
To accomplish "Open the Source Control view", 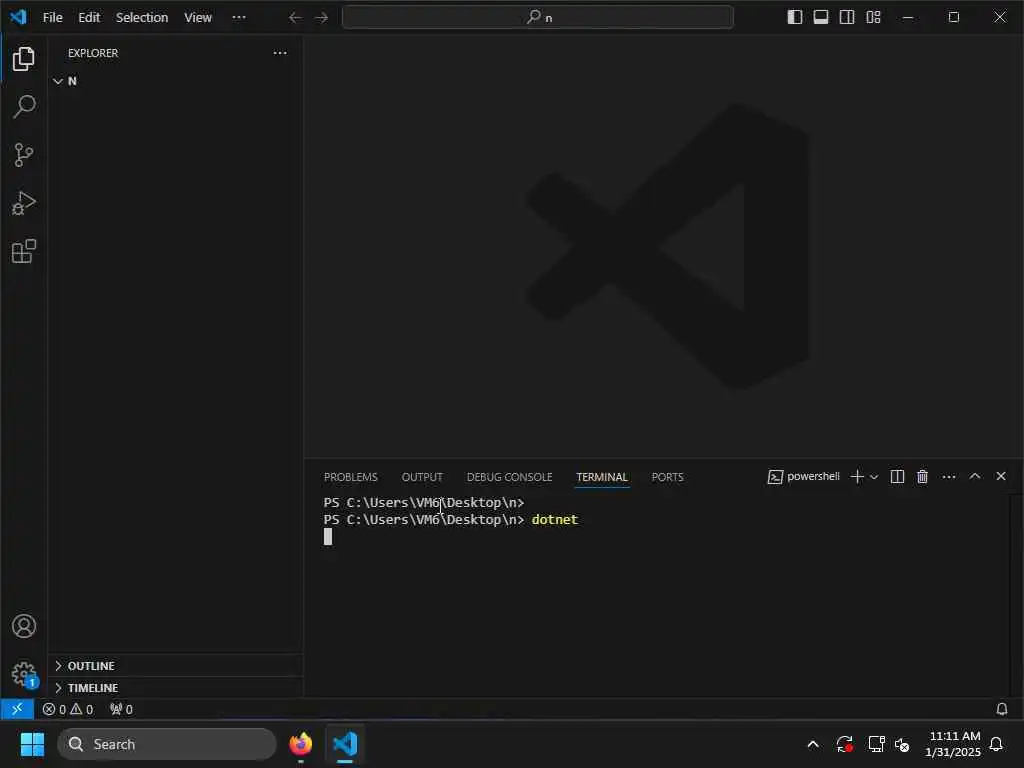I will point(24,155).
